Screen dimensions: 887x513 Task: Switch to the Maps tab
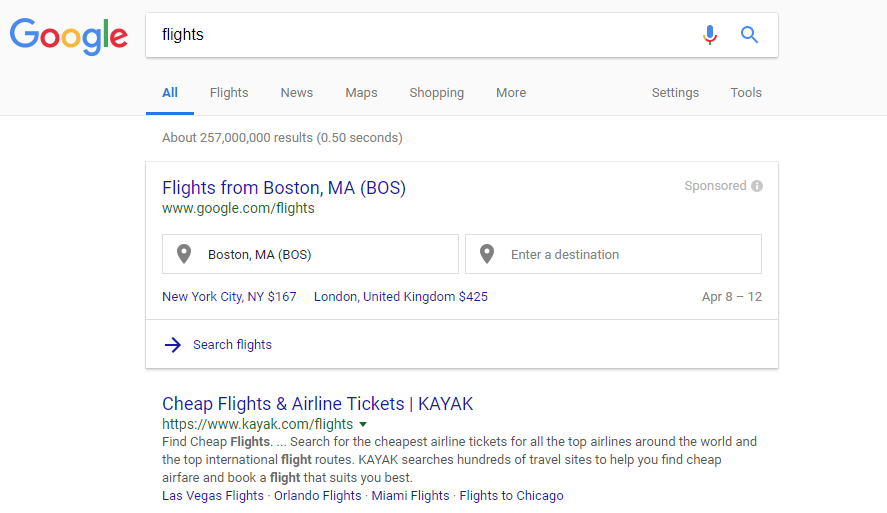(361, 93)
